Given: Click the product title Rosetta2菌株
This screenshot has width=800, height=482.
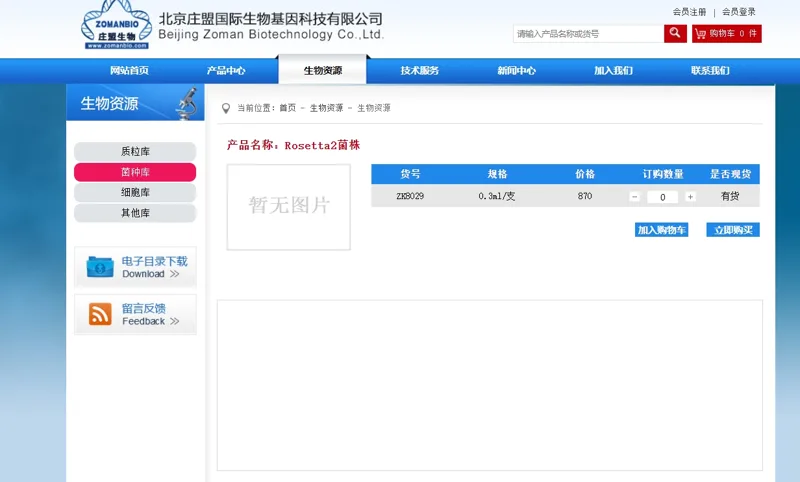Looking at the screenshot, I should [x=322, y=145].
